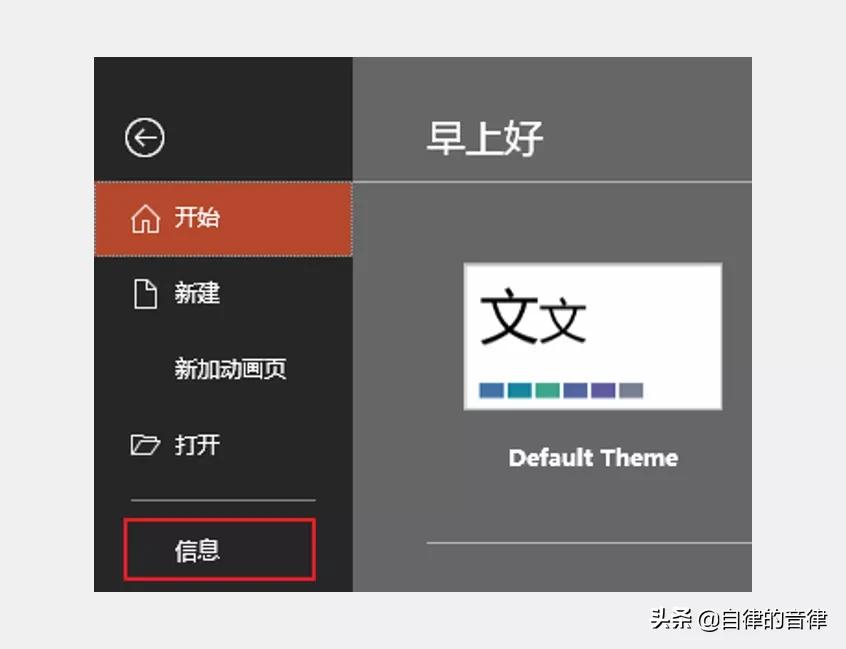Image resolution: width=846 pixels, height=649 pixels.
Task: Open the 打开 menu label
Action: pos(197,445)
